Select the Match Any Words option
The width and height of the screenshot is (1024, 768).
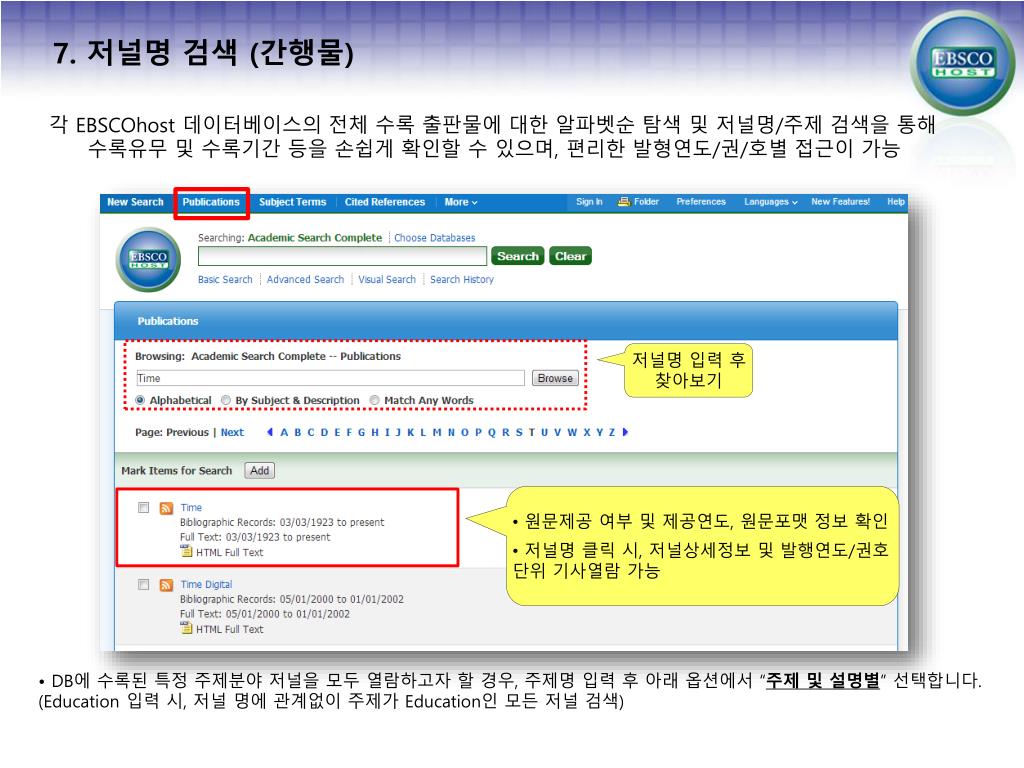(374, 400)
